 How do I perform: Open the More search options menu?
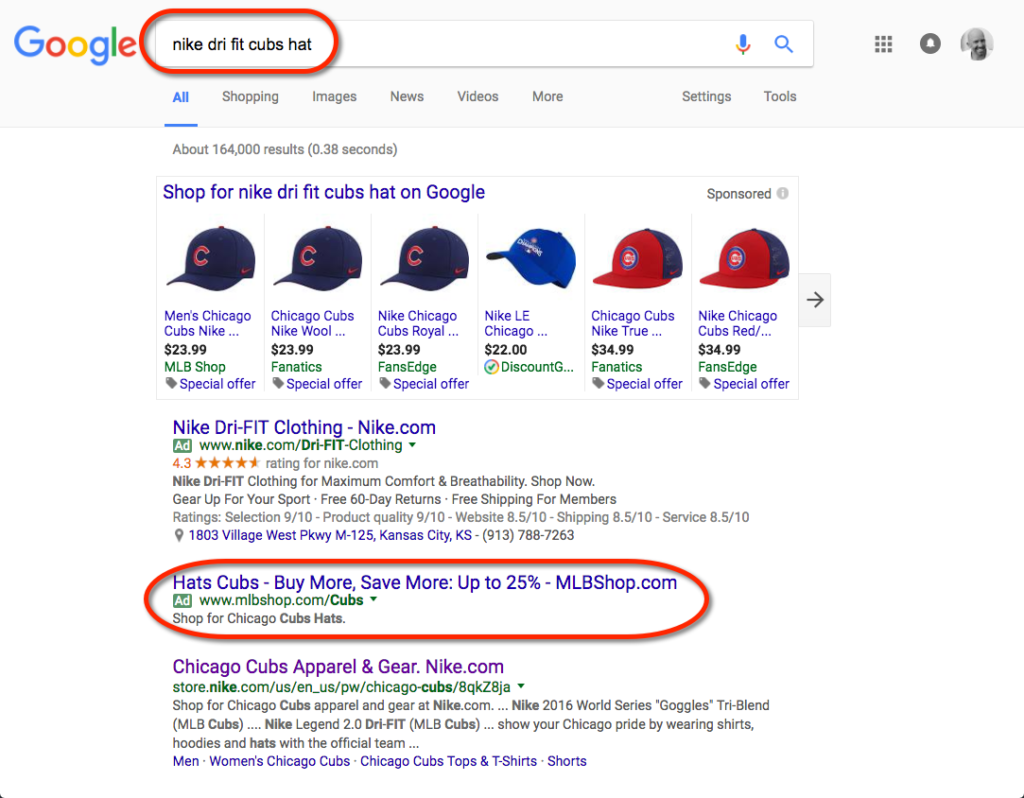[x=547, y=97]
